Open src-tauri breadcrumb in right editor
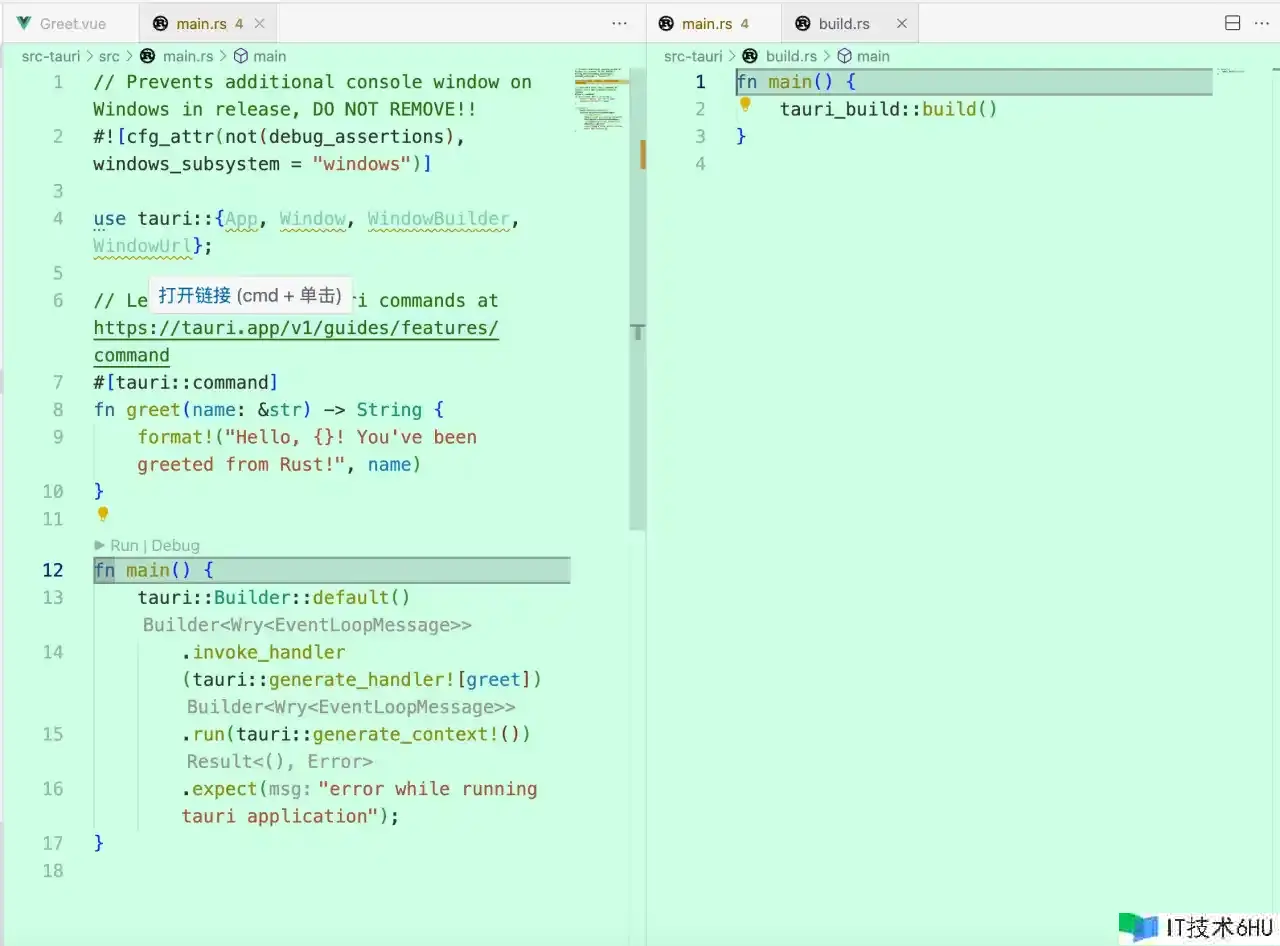The width and height of the screenshot is (1280, 946). (x=693, y=56)
